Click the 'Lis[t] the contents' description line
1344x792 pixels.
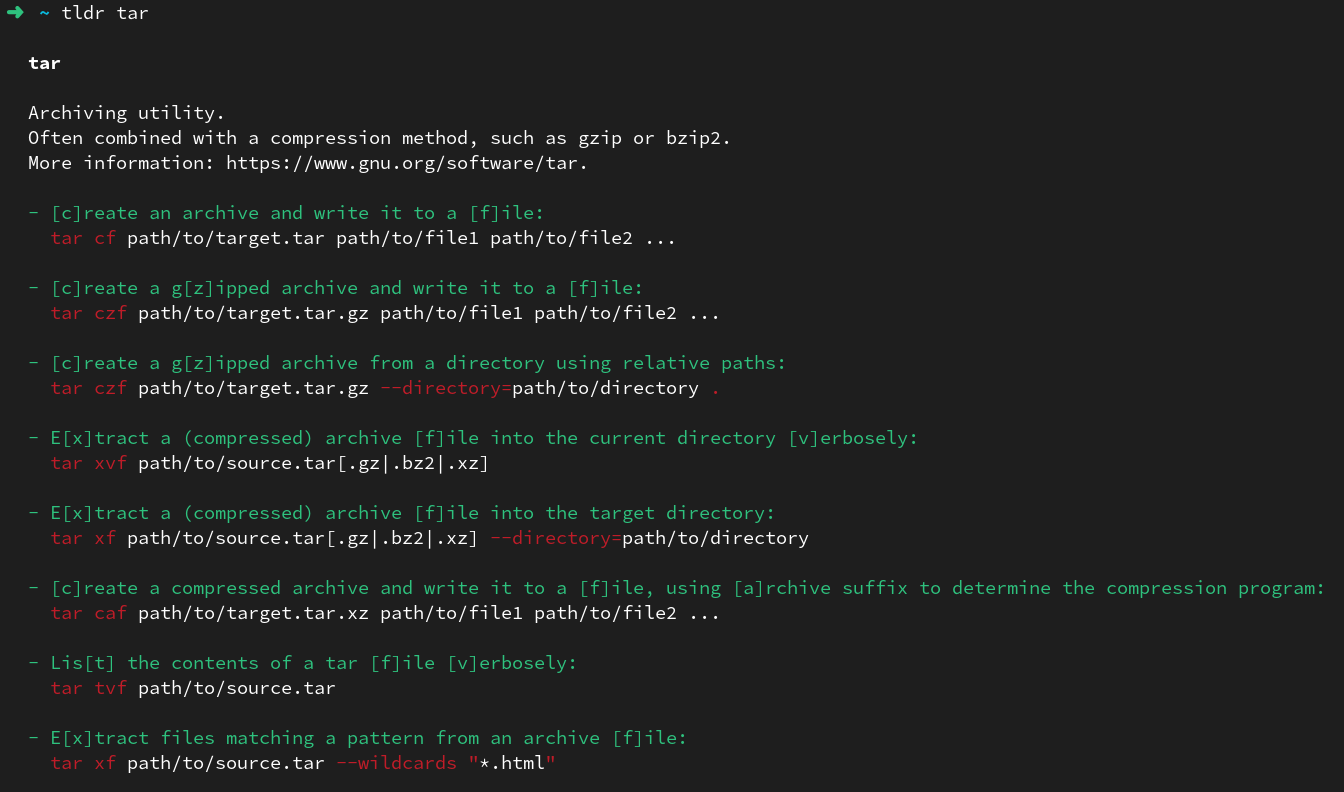click(314, 663)
